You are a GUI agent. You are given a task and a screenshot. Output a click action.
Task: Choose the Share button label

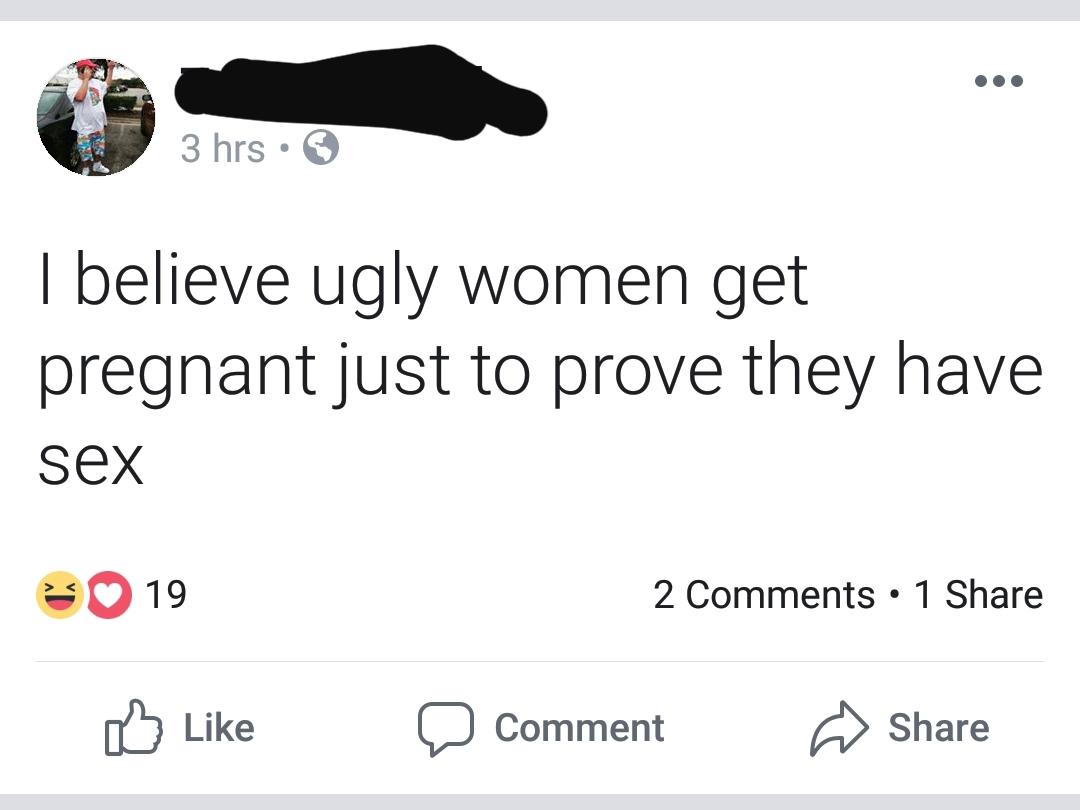click(x=939, y=728)
